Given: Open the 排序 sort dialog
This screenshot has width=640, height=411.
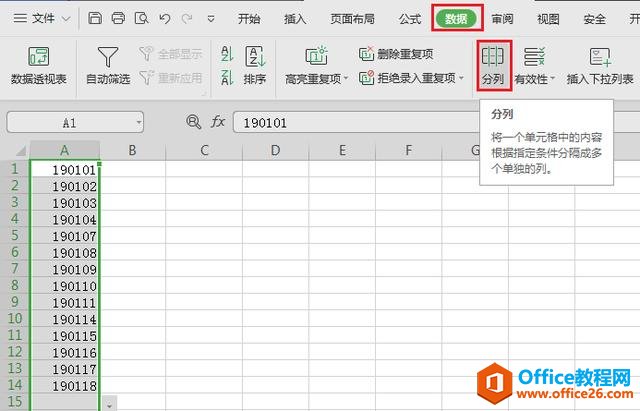Looking at the screenshot, I should (255, 66).
